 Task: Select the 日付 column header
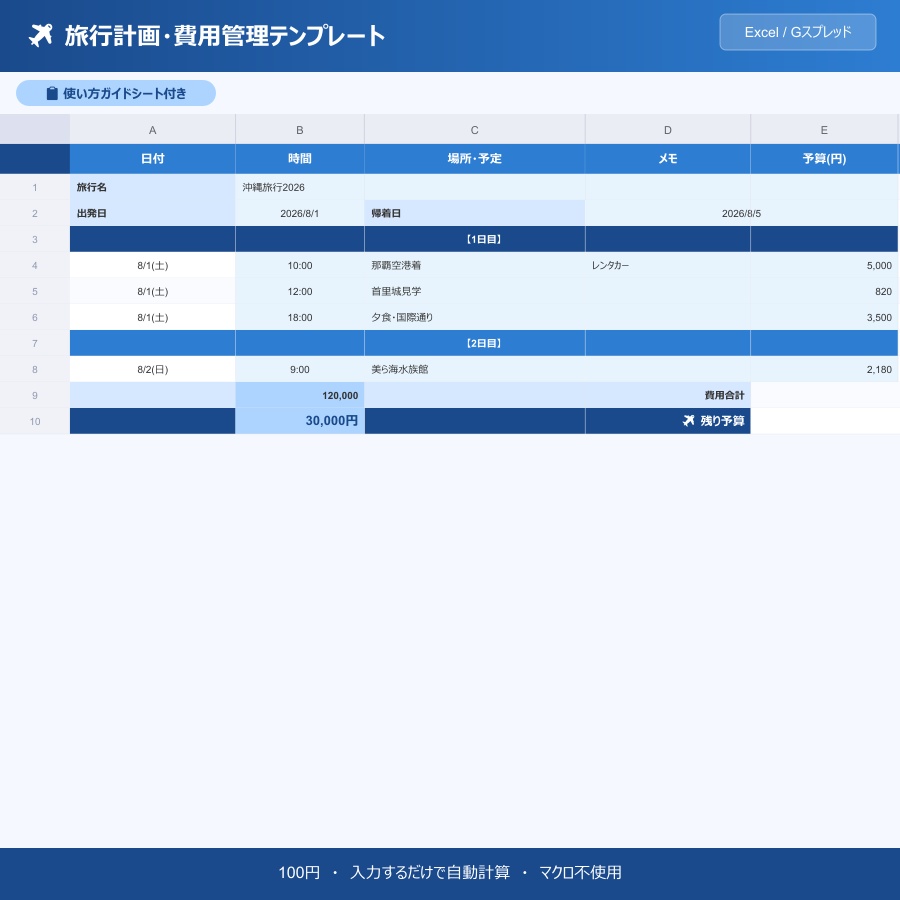152,158
